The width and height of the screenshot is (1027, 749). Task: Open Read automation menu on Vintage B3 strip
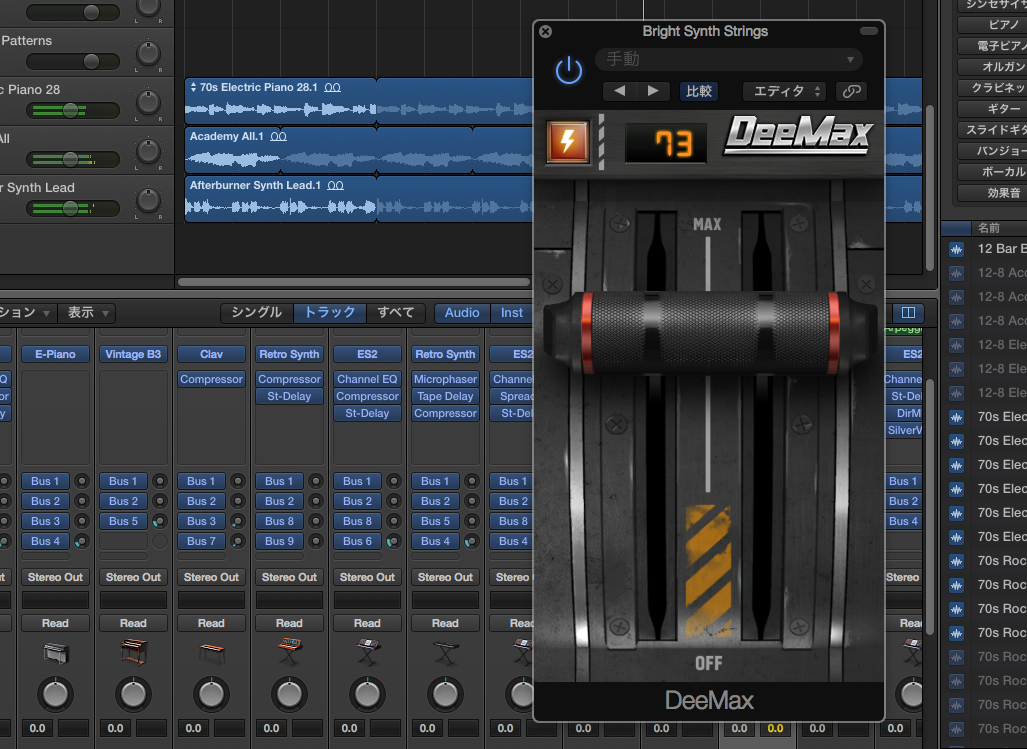coord(133,623)
